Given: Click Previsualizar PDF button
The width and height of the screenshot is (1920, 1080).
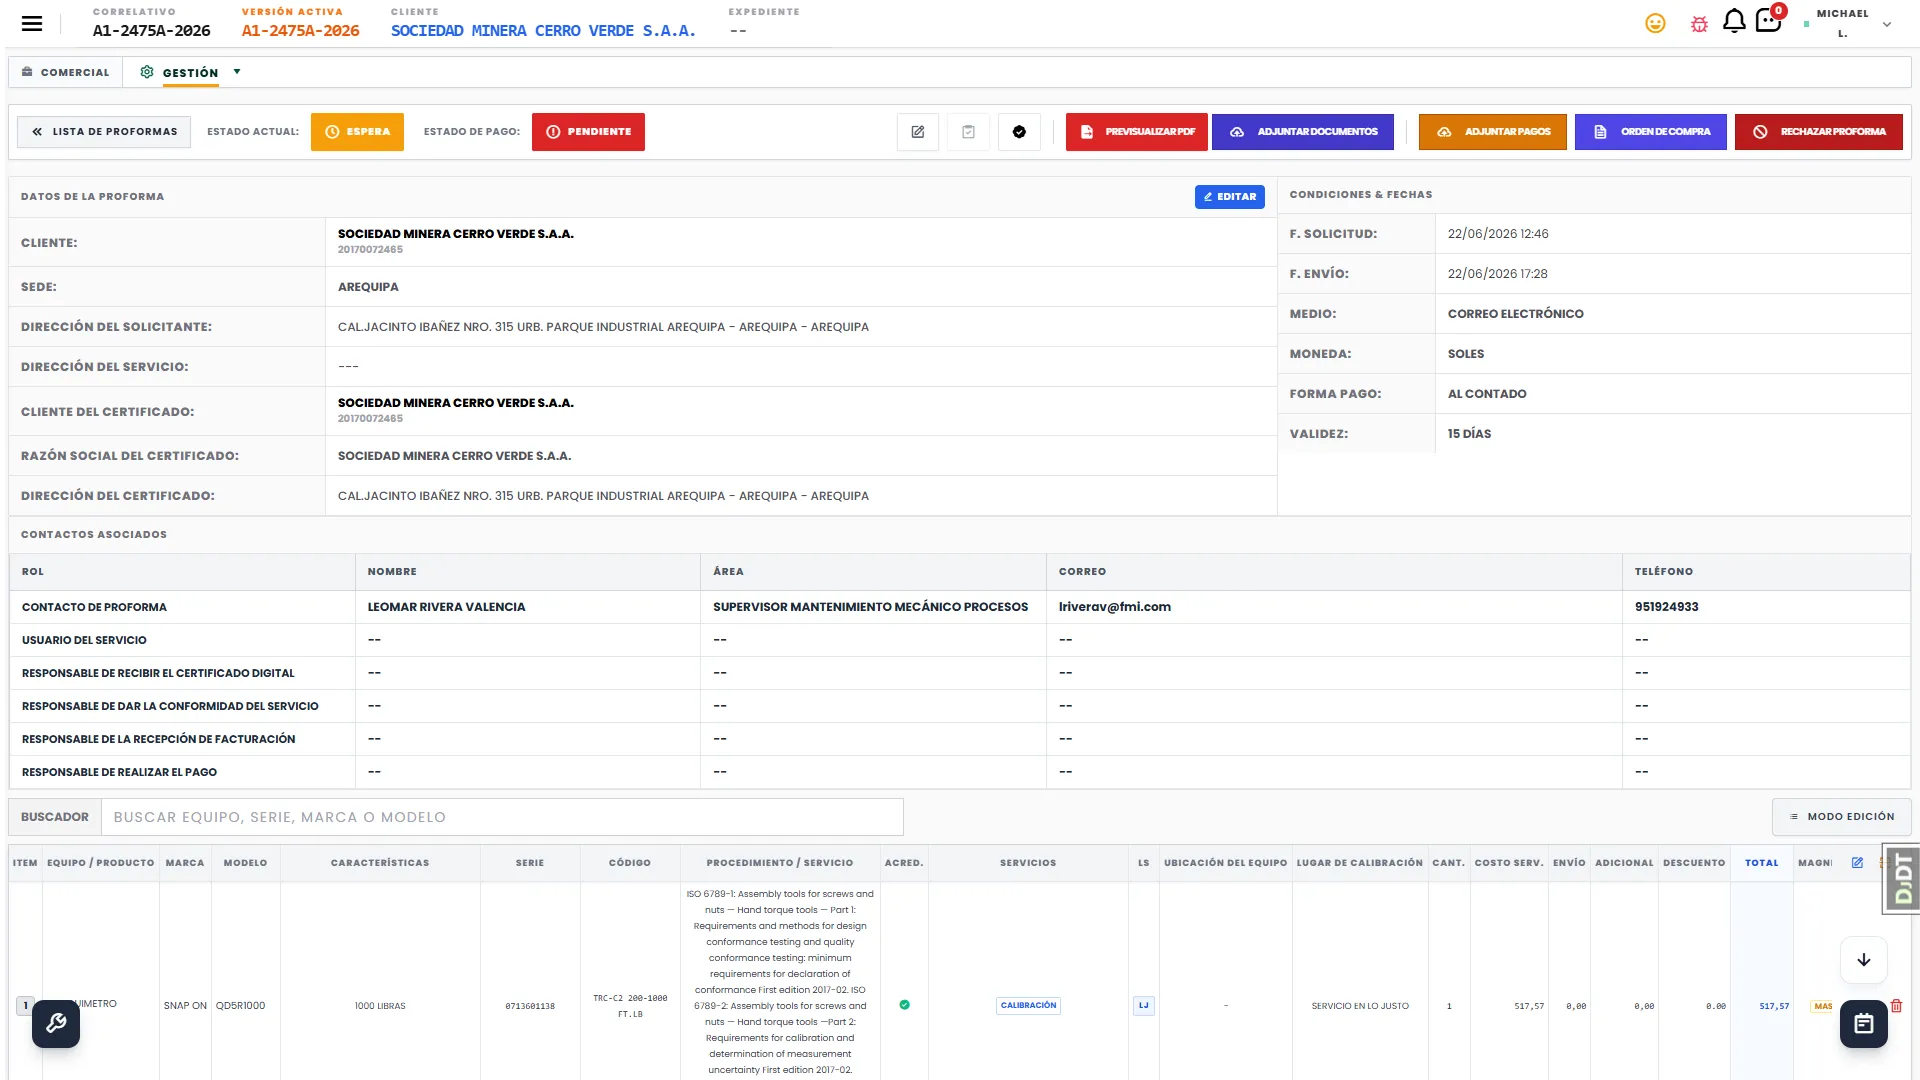Looking at the screenshot, I should click(1137, 132).
